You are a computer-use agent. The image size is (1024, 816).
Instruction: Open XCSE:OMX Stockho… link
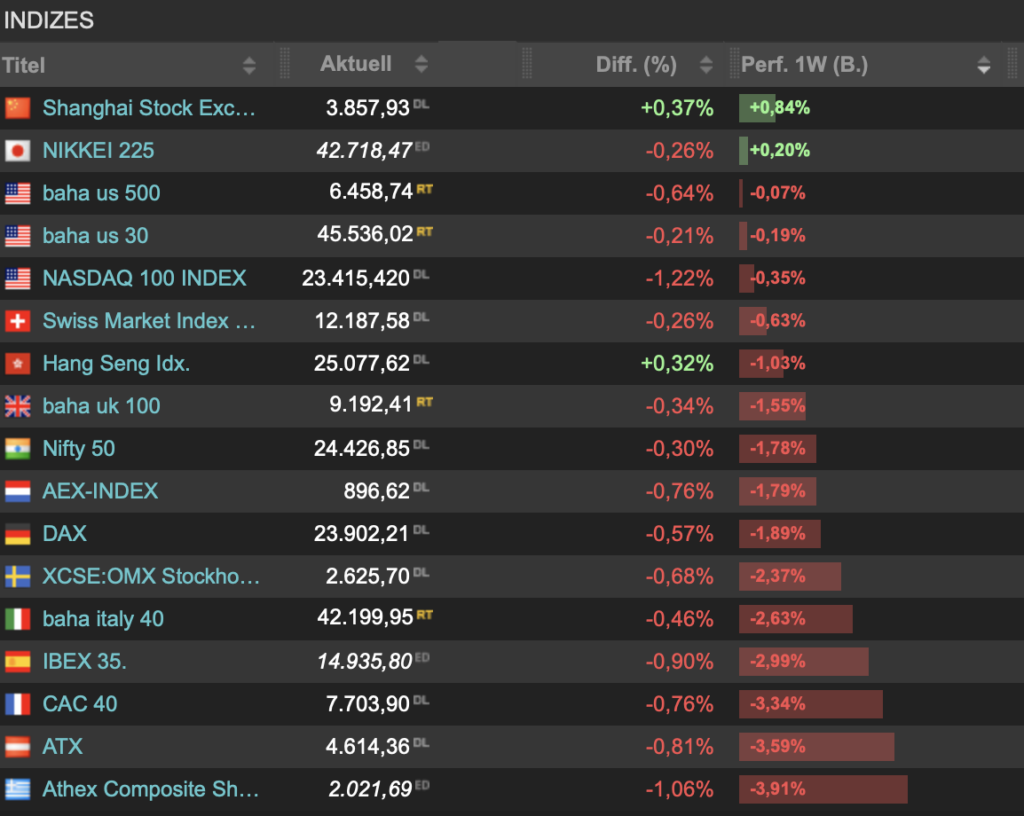[x=151, y=576]
